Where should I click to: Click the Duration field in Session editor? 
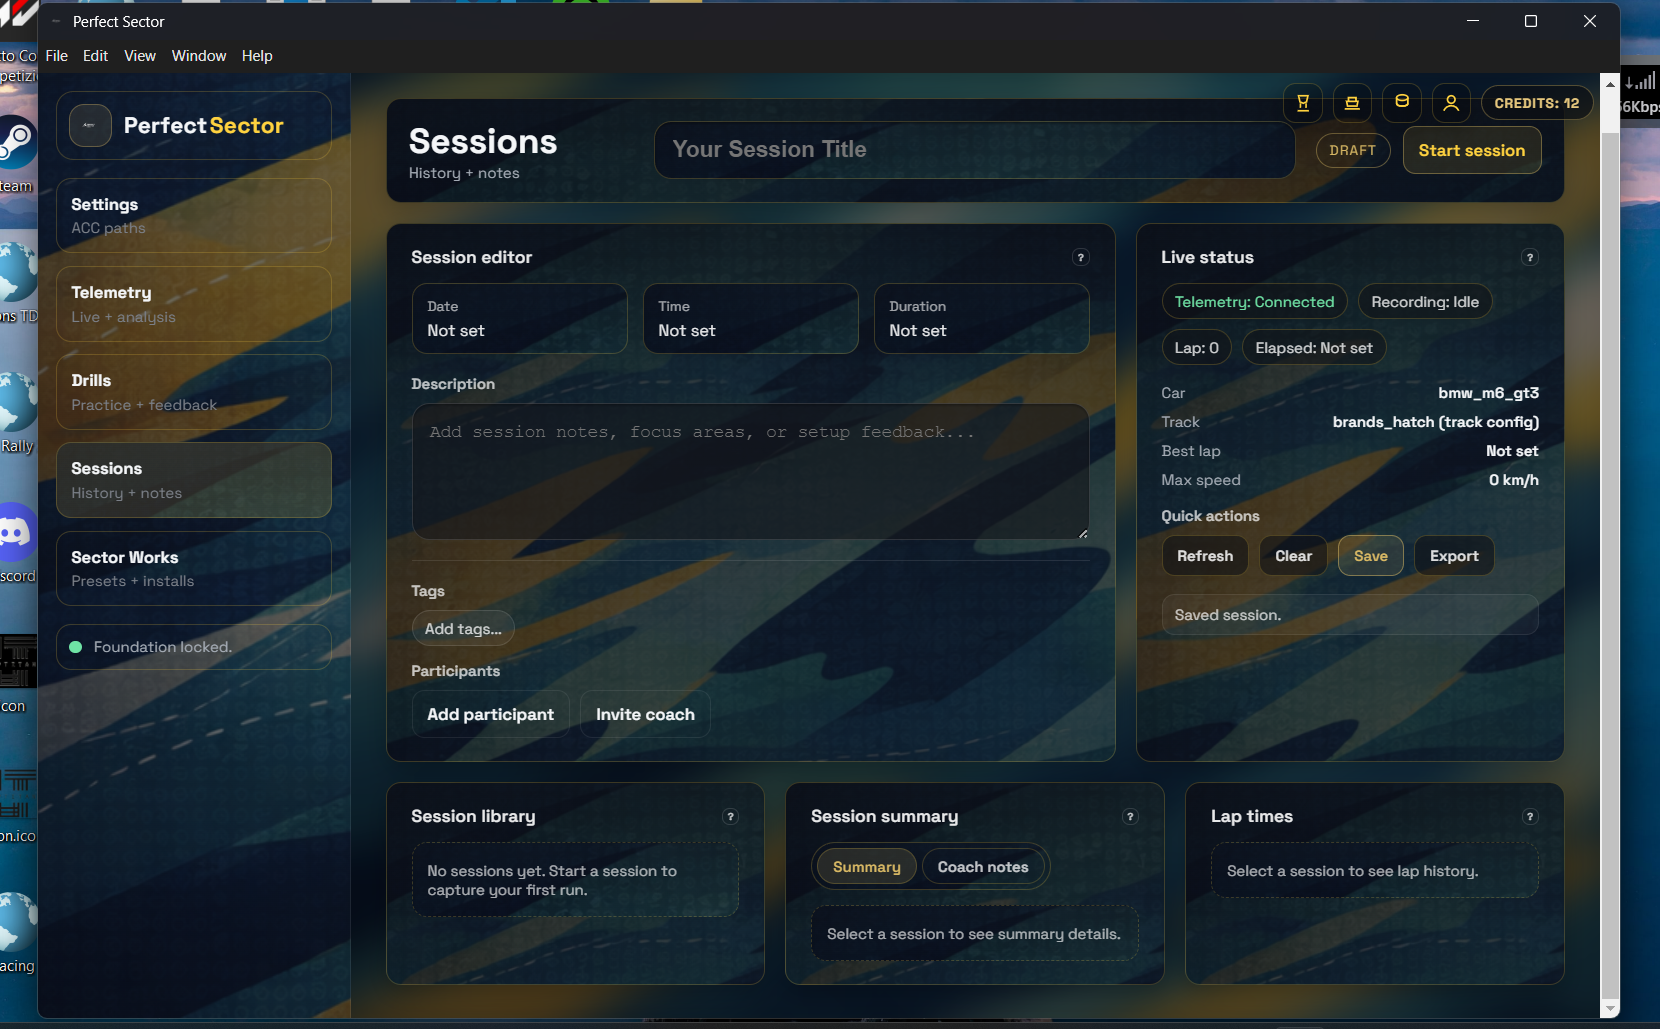(x=982, y=319)
